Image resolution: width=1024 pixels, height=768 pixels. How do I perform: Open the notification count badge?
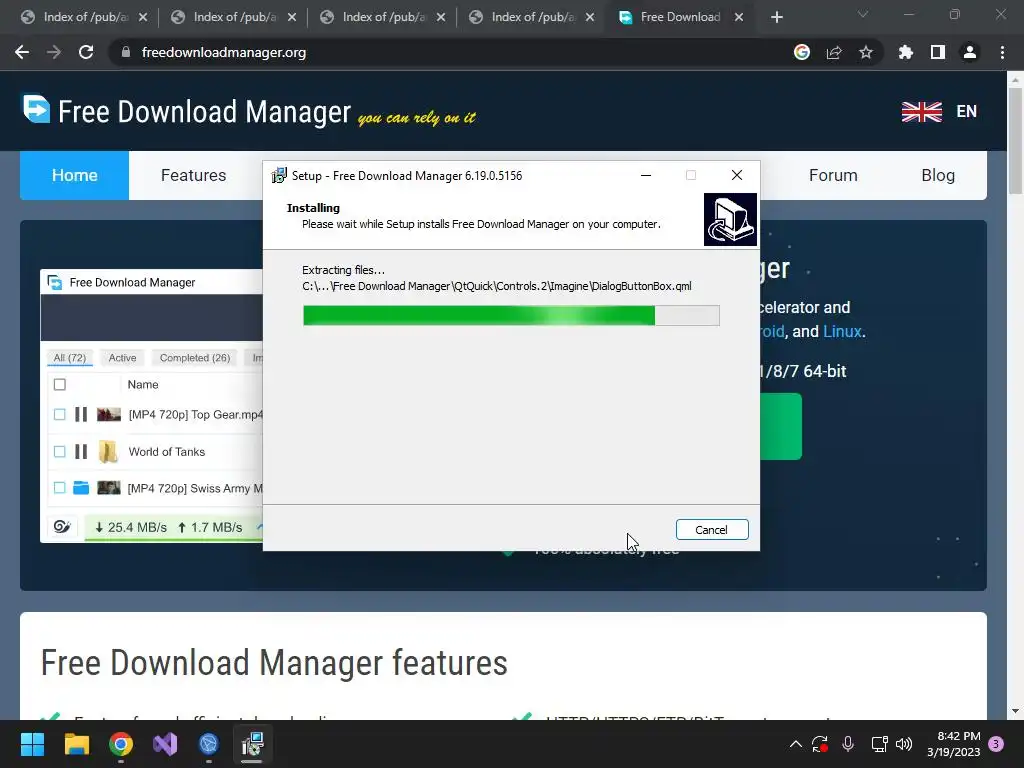[996, 744]
